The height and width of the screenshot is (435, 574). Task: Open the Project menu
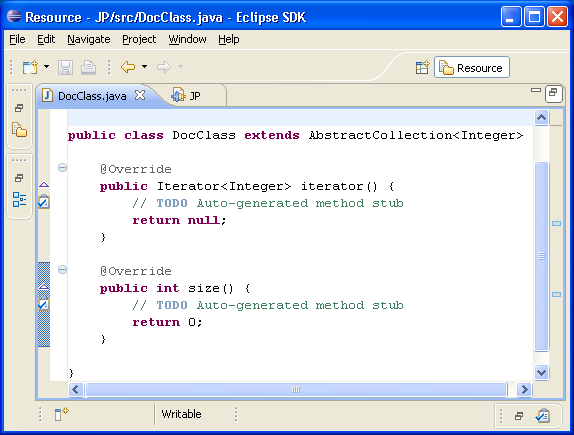pyautogui.click(x=139, y=39)
